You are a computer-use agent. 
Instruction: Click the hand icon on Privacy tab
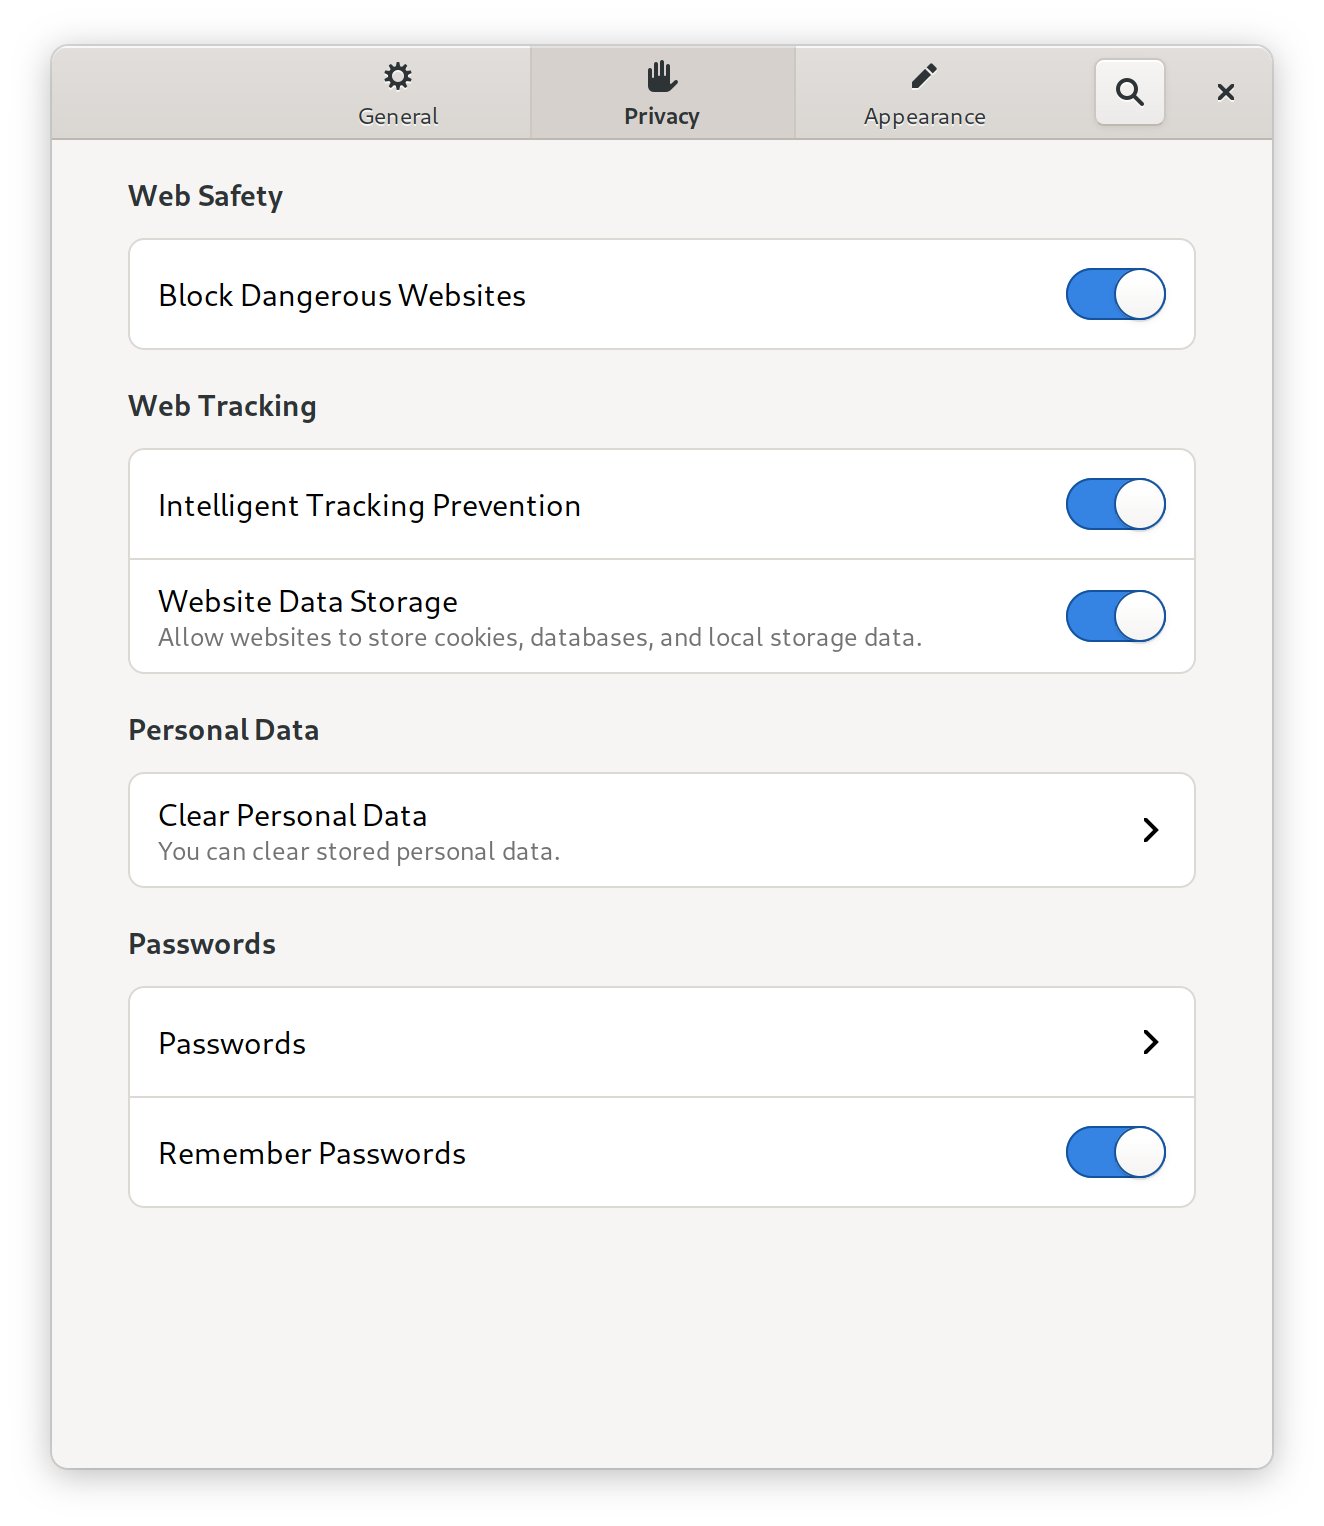pos(662,76)
